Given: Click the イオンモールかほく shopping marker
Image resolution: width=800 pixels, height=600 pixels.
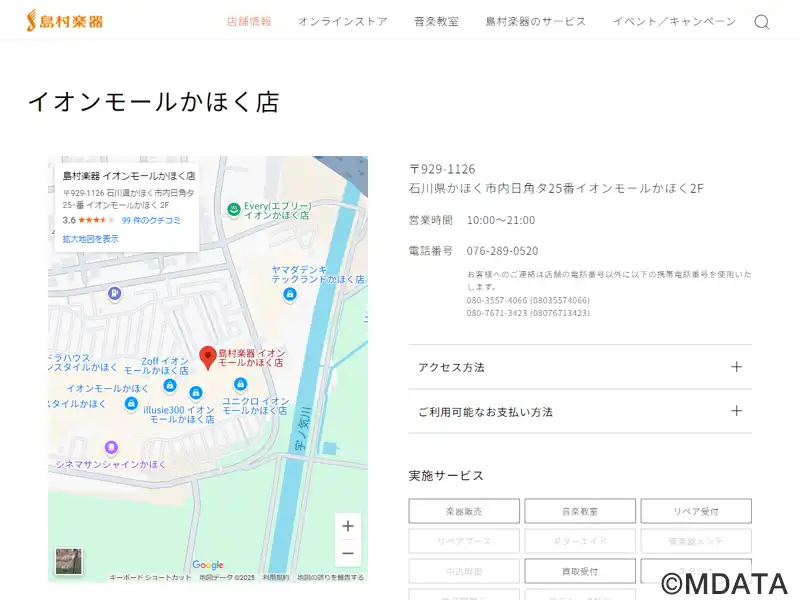Looking at the screenshot, I should 131,404.
